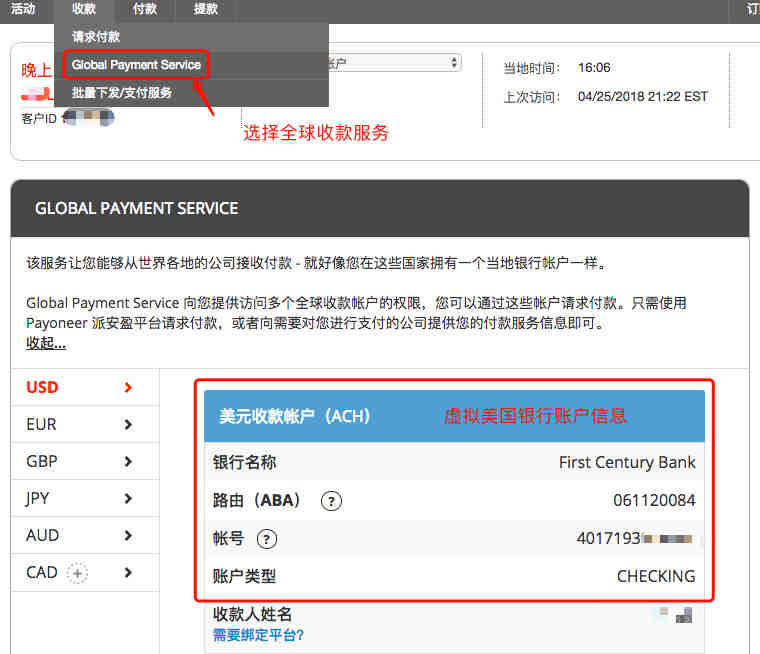760x654 pixels.
Task: Open the 提款 menu tab
Action: tap(206, 9)
